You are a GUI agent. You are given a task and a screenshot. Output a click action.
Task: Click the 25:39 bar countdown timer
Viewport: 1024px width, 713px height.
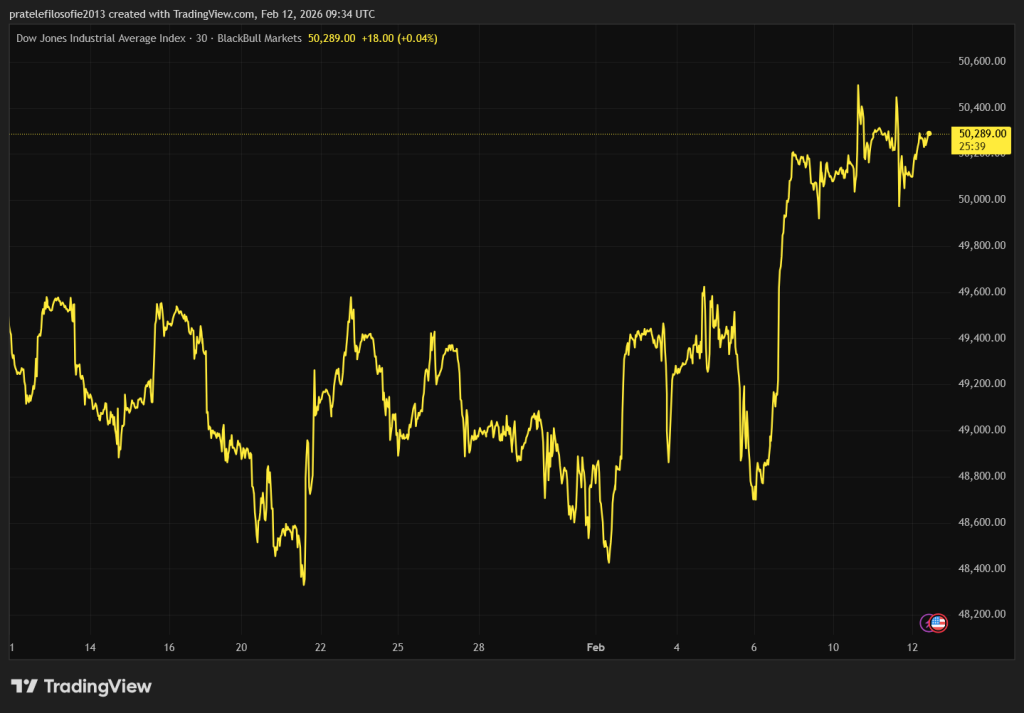click(x=973, y=145)
